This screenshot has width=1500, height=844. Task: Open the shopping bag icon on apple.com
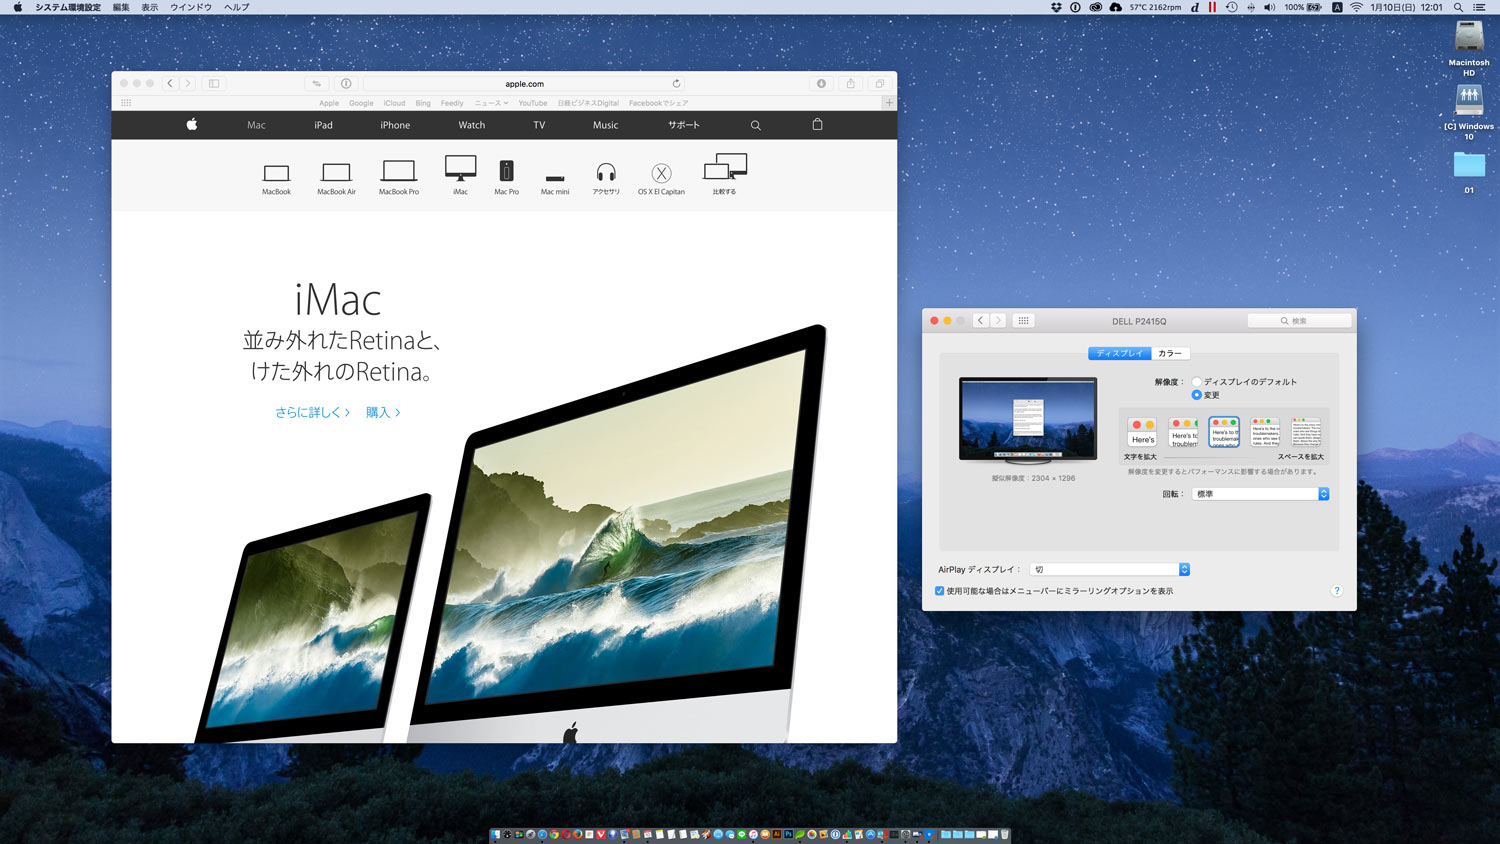point(817,124)
